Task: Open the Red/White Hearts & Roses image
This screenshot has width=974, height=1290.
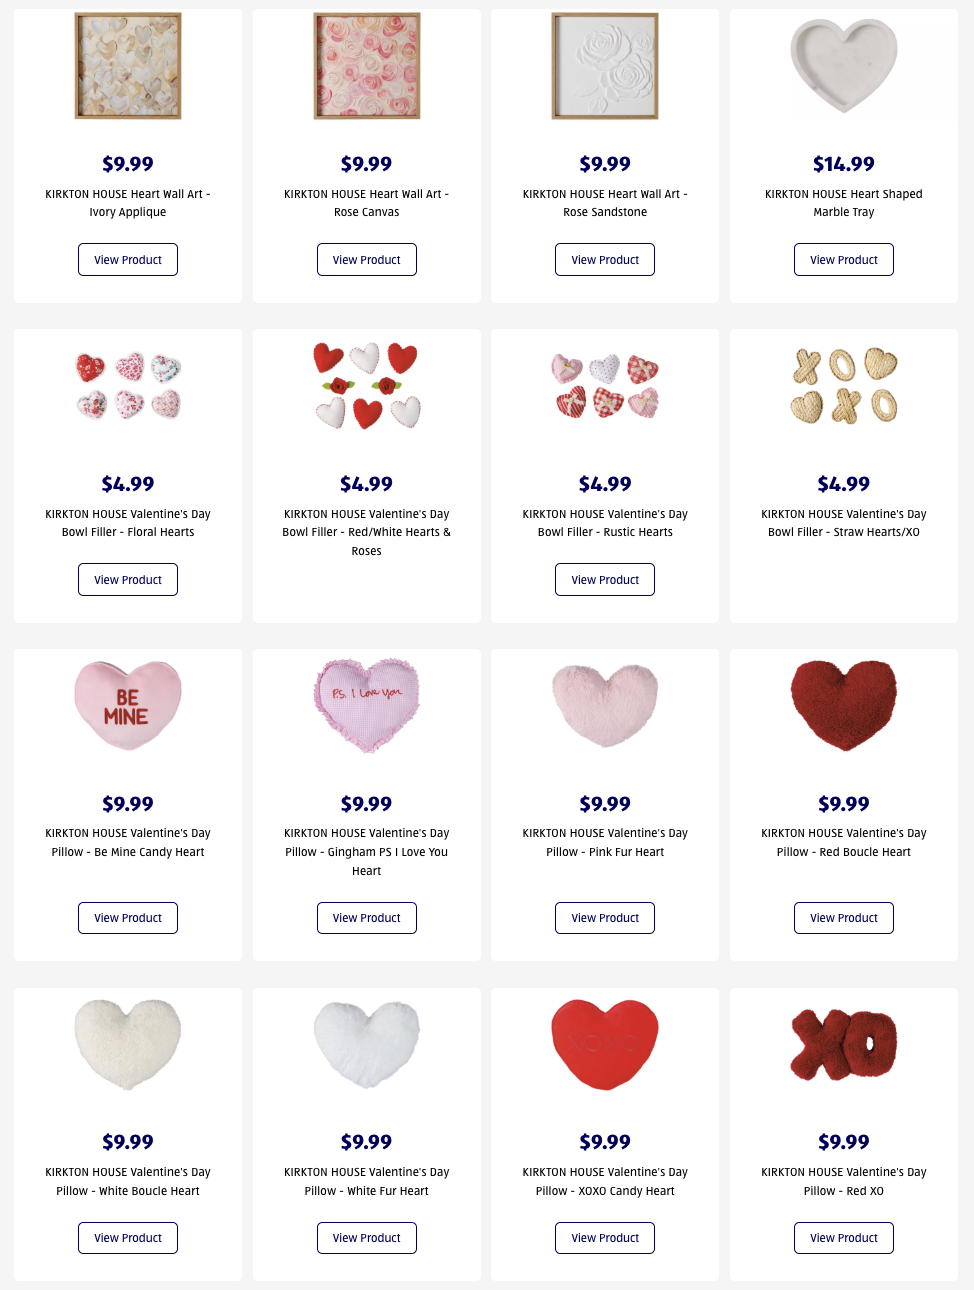Action: tap(367, 386)
